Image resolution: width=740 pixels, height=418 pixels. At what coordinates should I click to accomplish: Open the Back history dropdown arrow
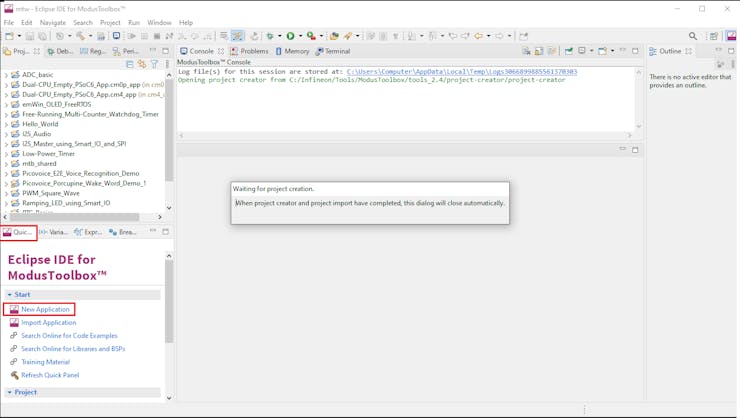488,36
